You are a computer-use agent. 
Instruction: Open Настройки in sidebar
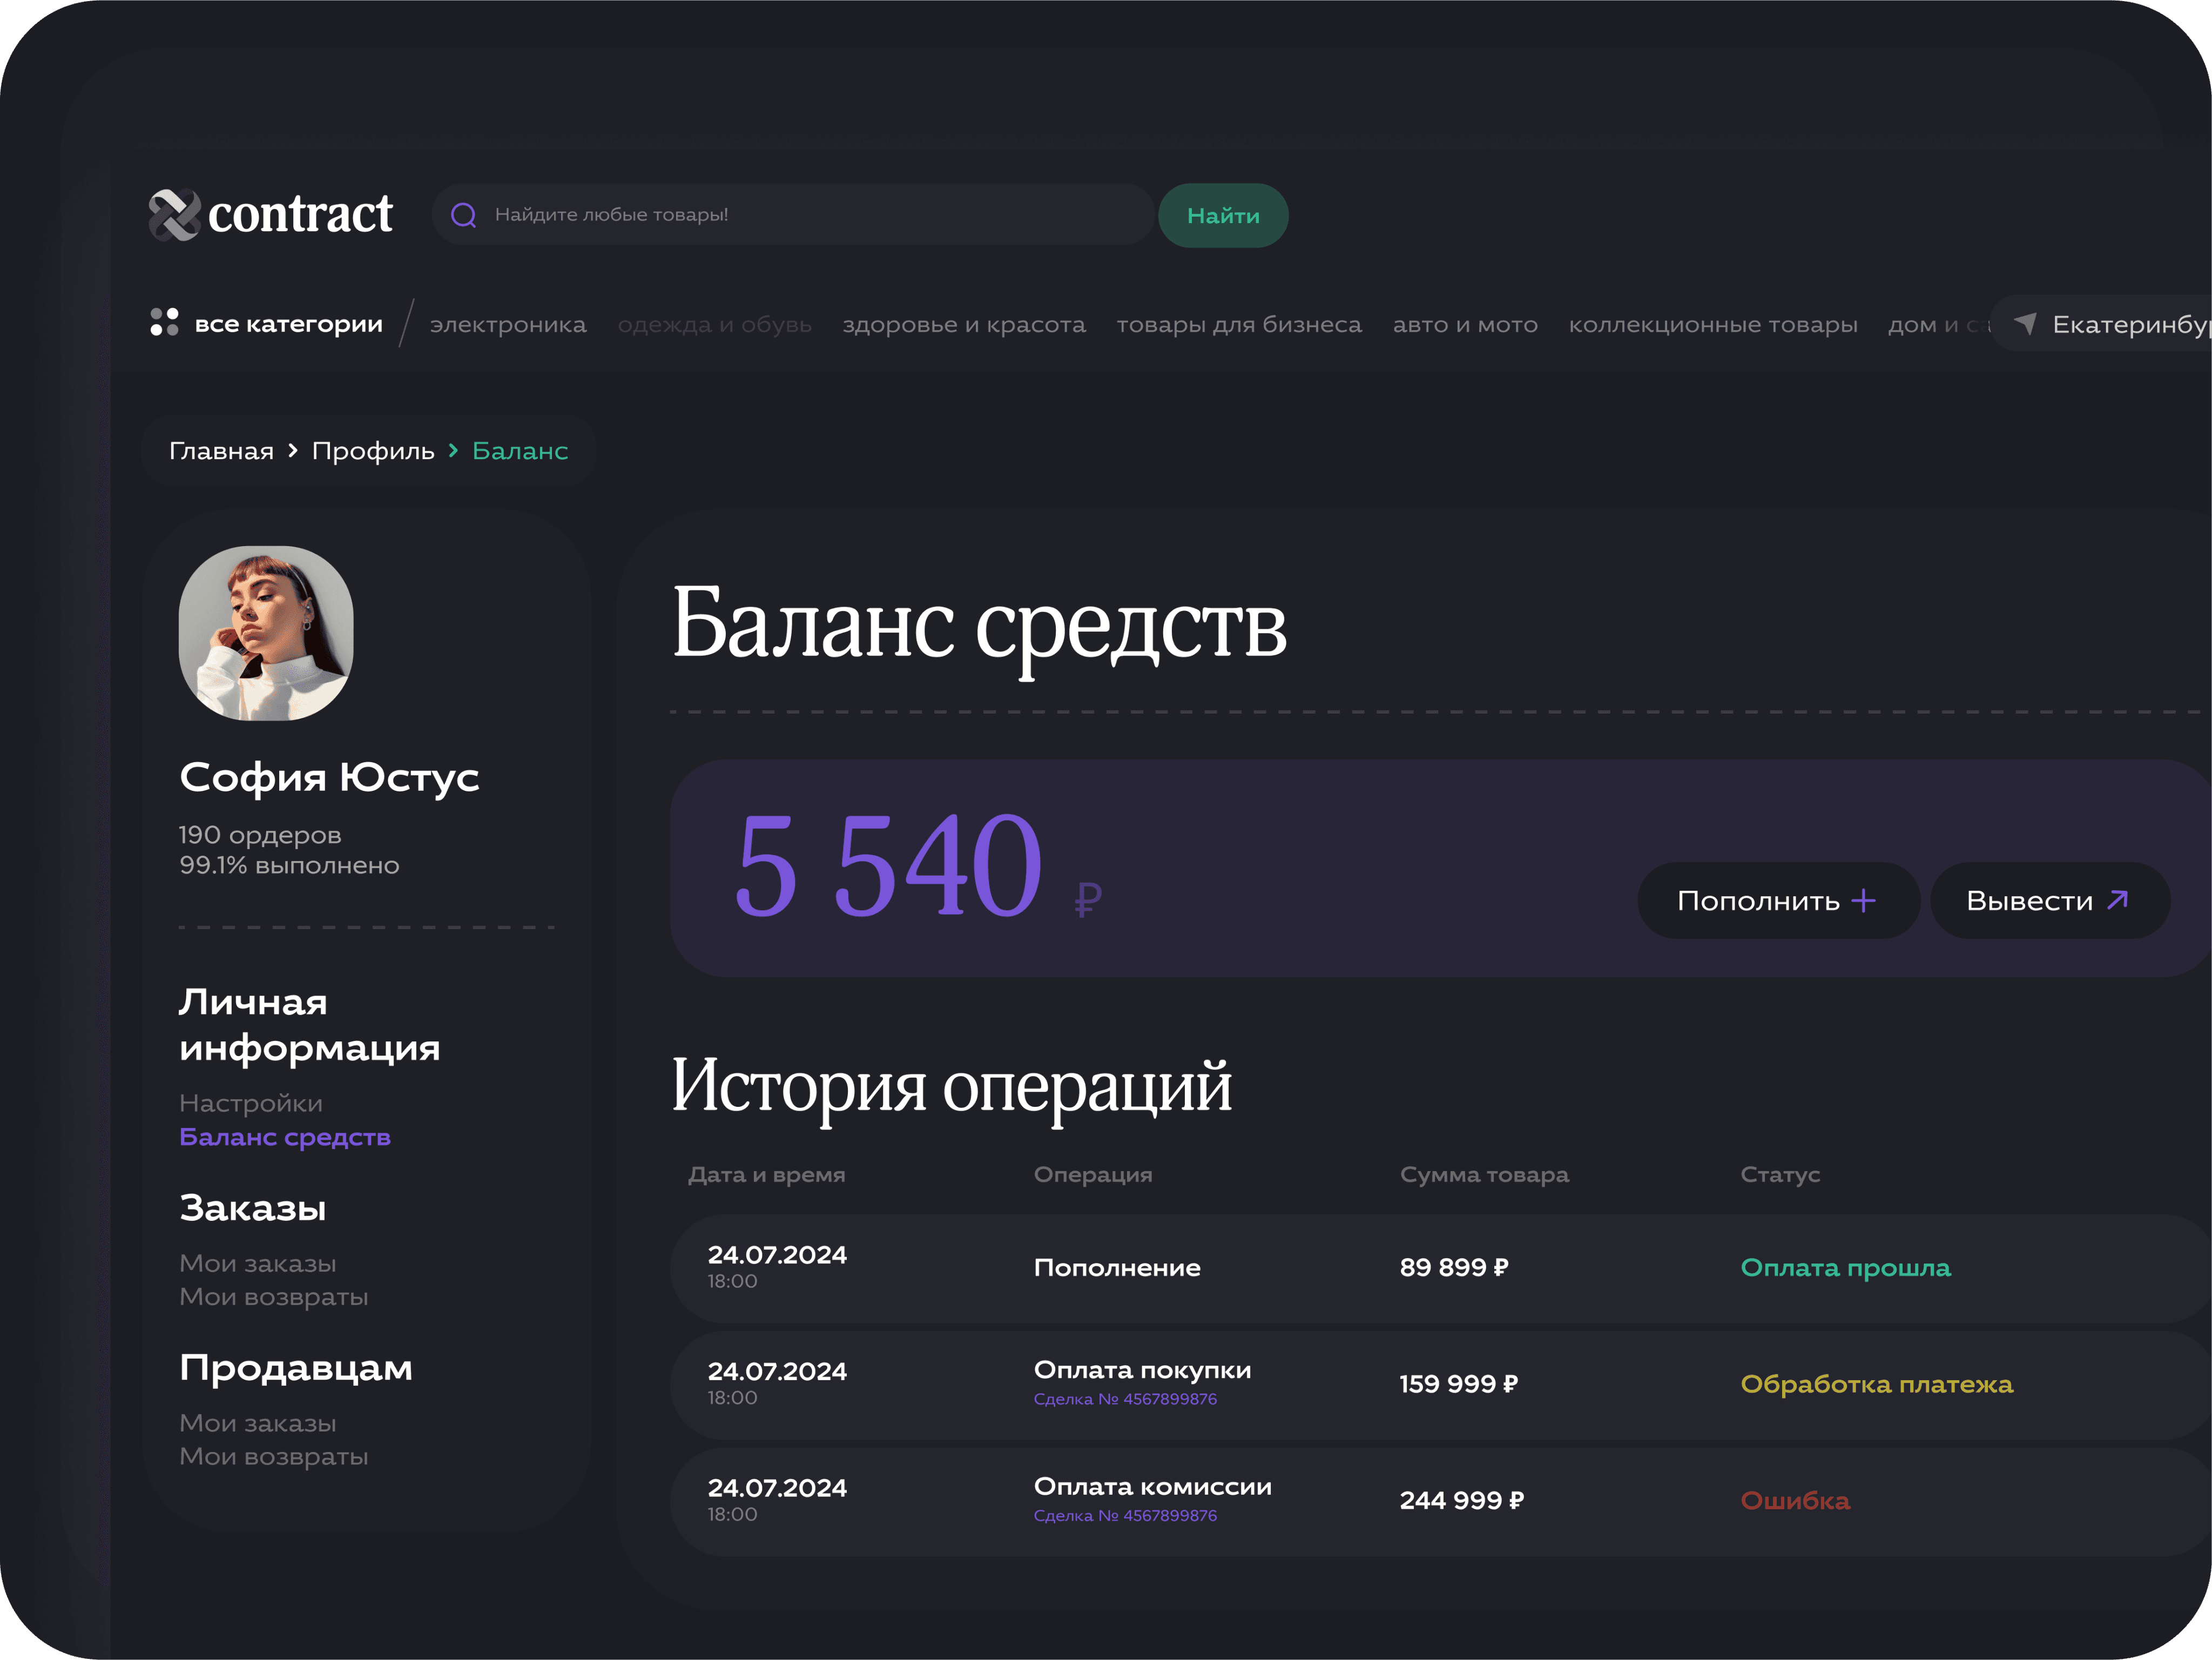(251, 1103)
